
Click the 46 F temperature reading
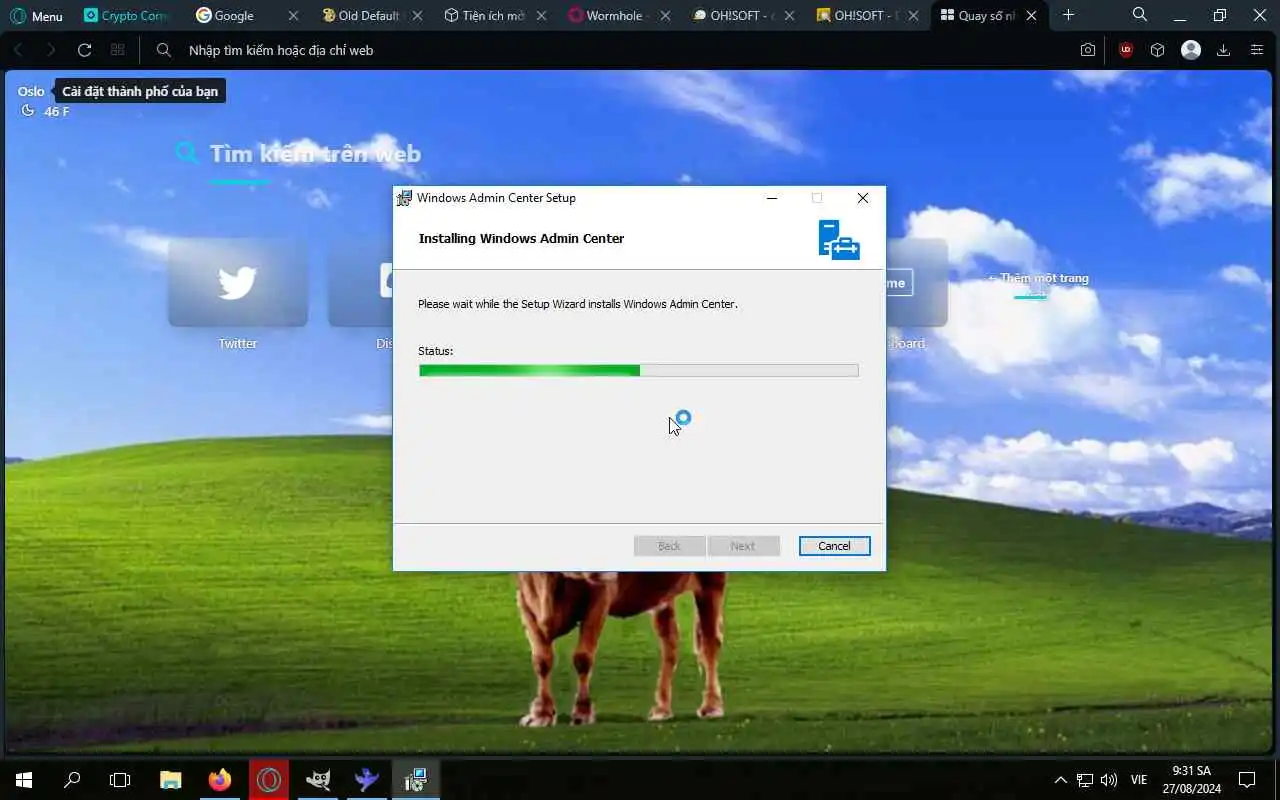coord(57,111)
